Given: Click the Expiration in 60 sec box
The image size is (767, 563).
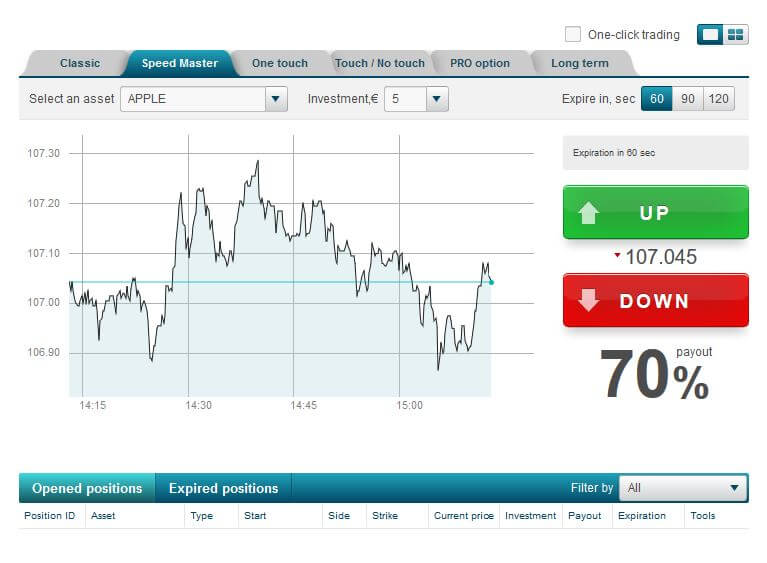Looking at the screenshot, I should coord(655,153).
